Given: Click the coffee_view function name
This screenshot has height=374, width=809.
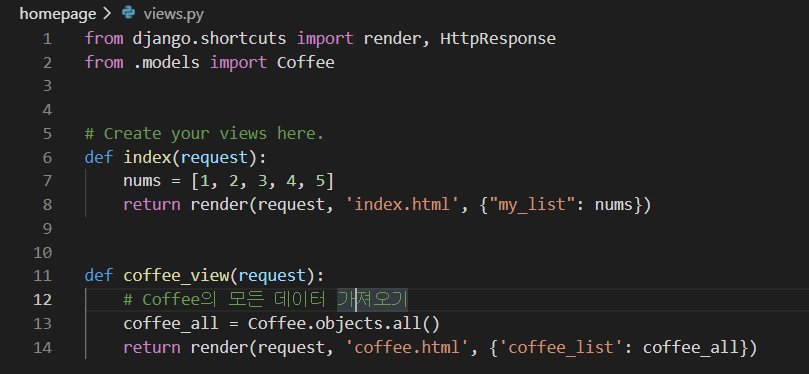Looking at the screenshot, I should point(176,276).
